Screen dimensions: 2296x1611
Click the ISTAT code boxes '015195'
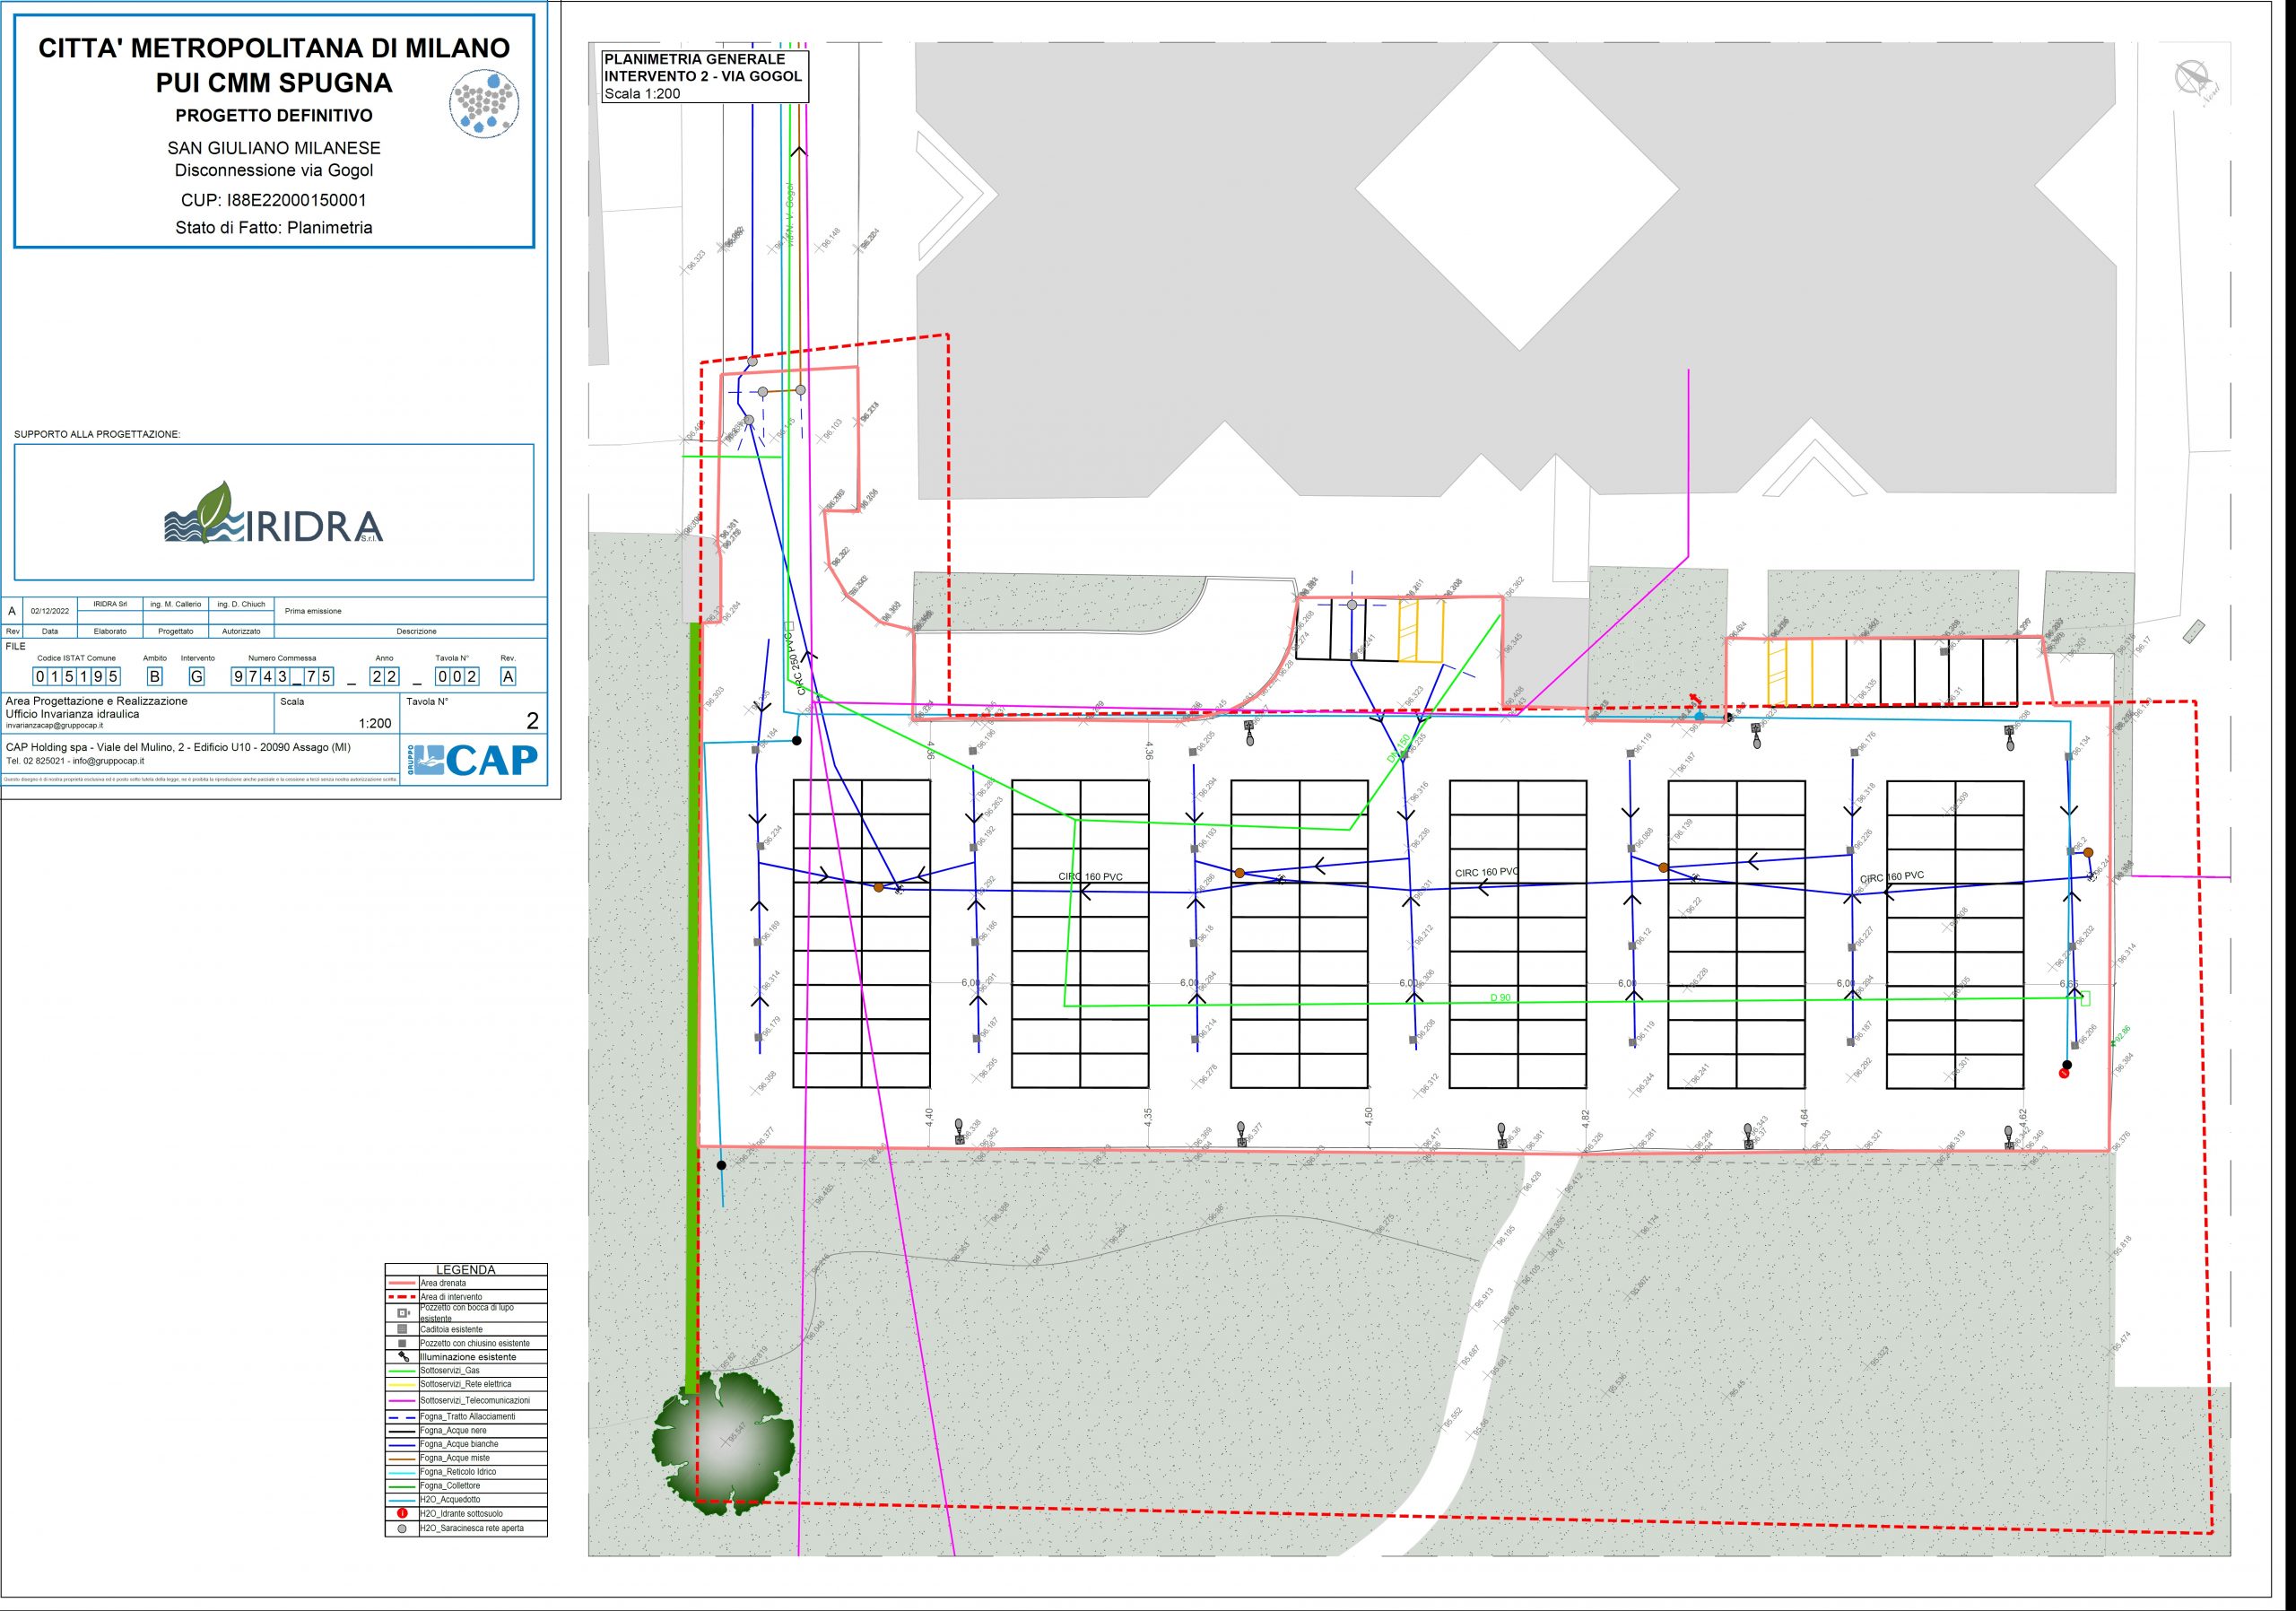(x=77, y=677)
